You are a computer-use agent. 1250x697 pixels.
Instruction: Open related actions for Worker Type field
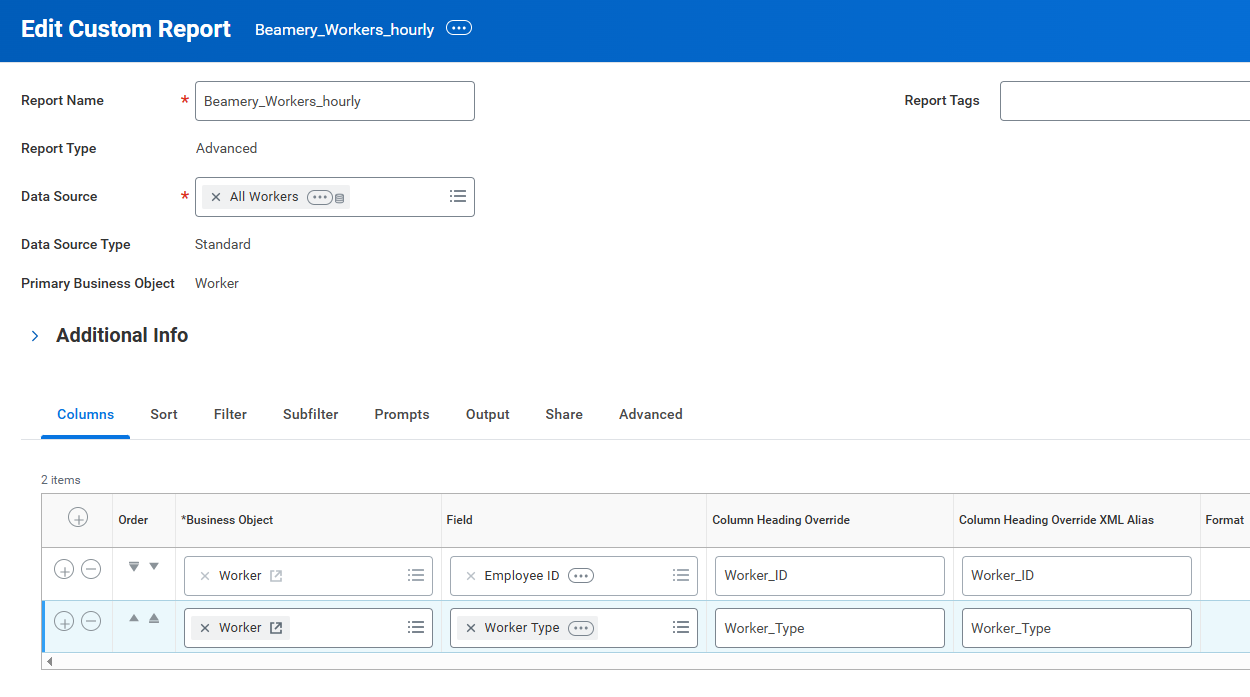(581, 628)
